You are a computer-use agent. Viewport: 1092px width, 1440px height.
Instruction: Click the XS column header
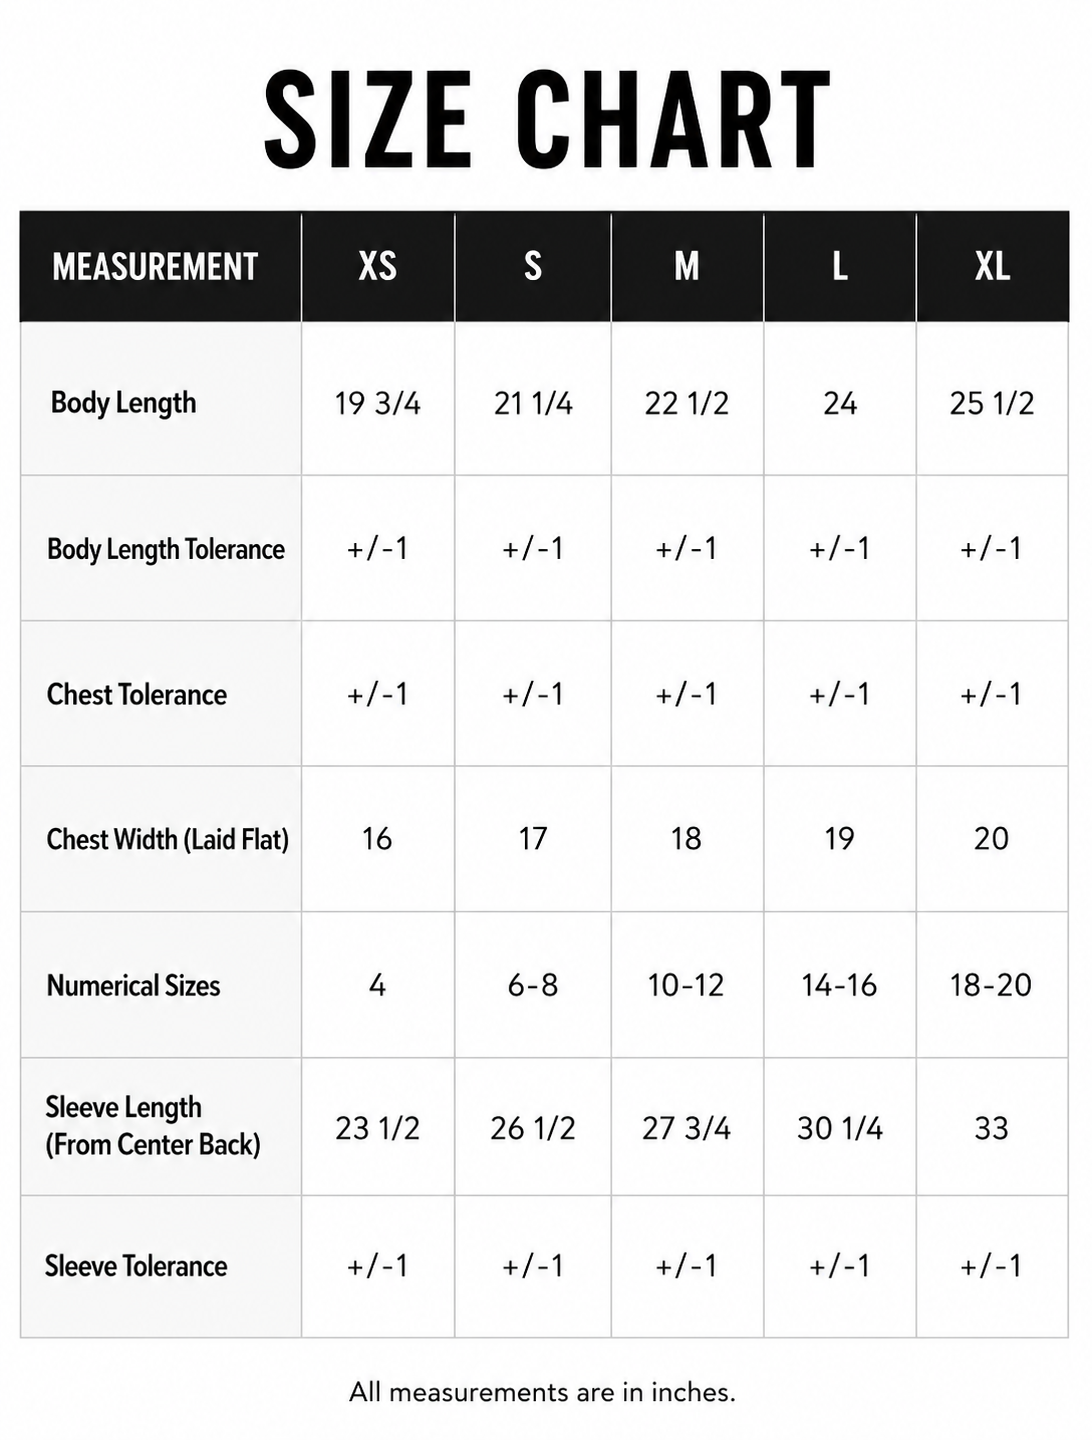[x=378, y=267]
